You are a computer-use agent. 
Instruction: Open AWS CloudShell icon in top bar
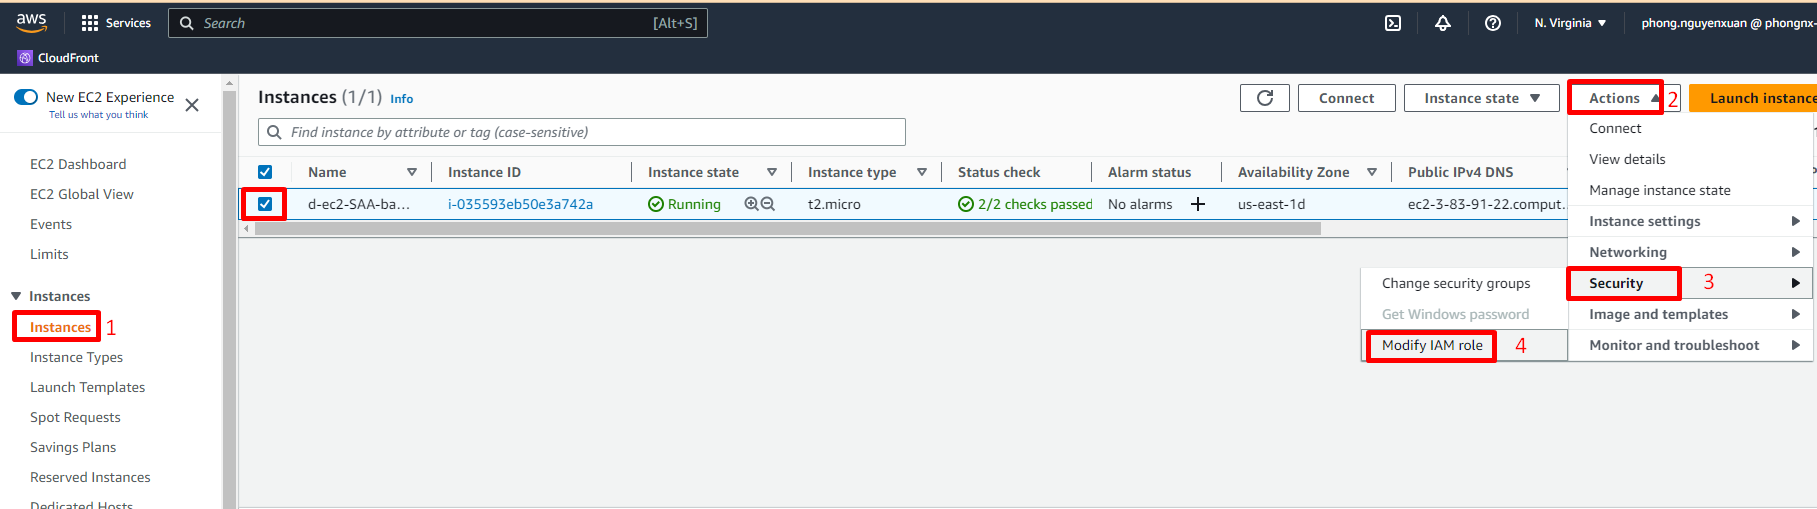[1392, 23]
